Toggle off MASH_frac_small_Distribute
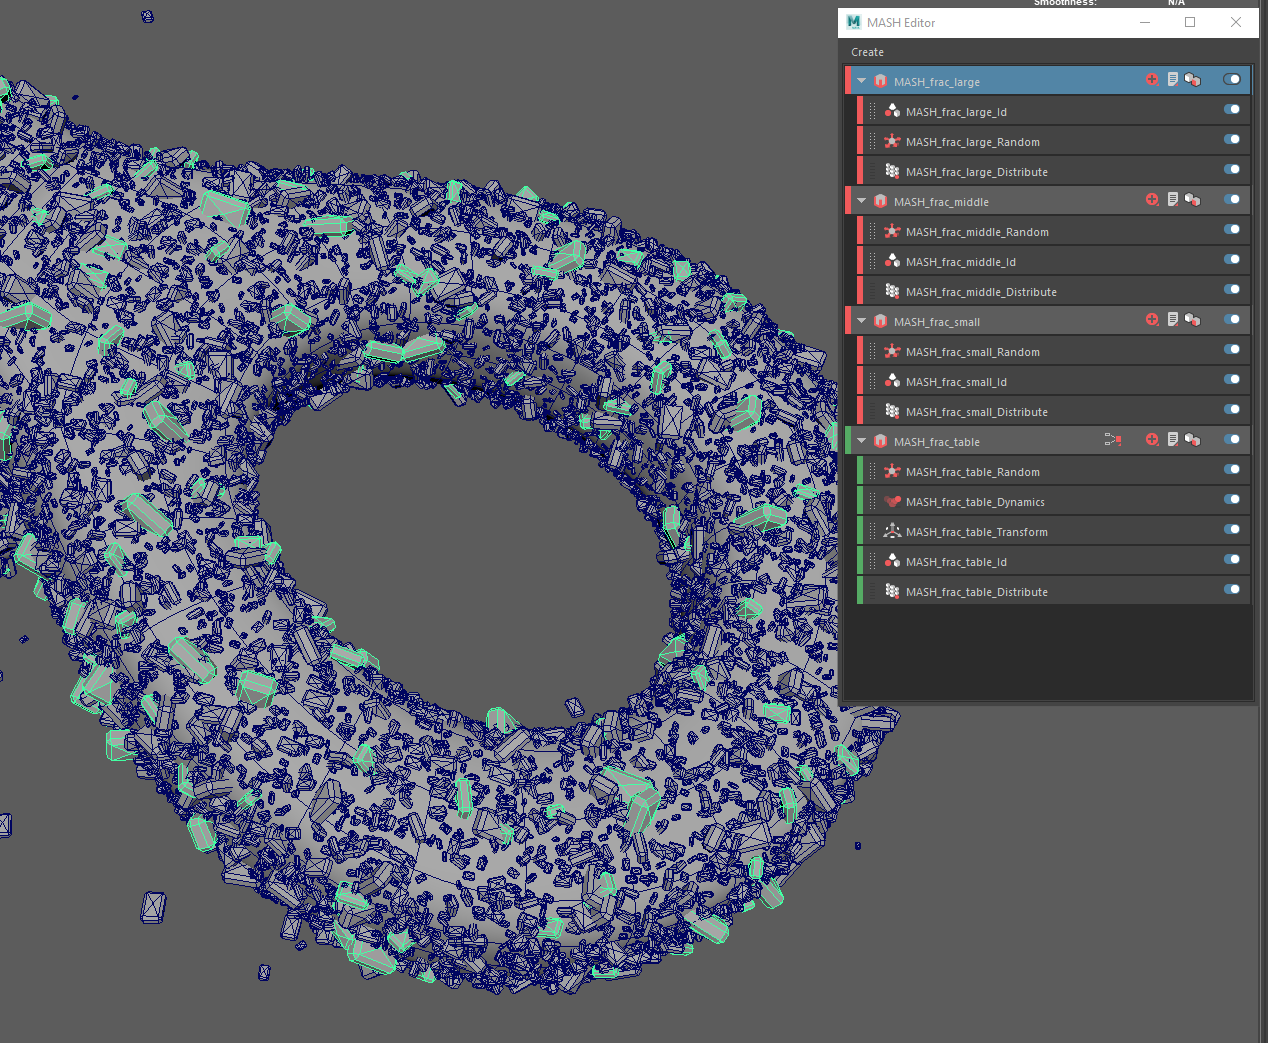Image resolution: width=1268 pixels, height=1043 pixels. (1231, 409)
